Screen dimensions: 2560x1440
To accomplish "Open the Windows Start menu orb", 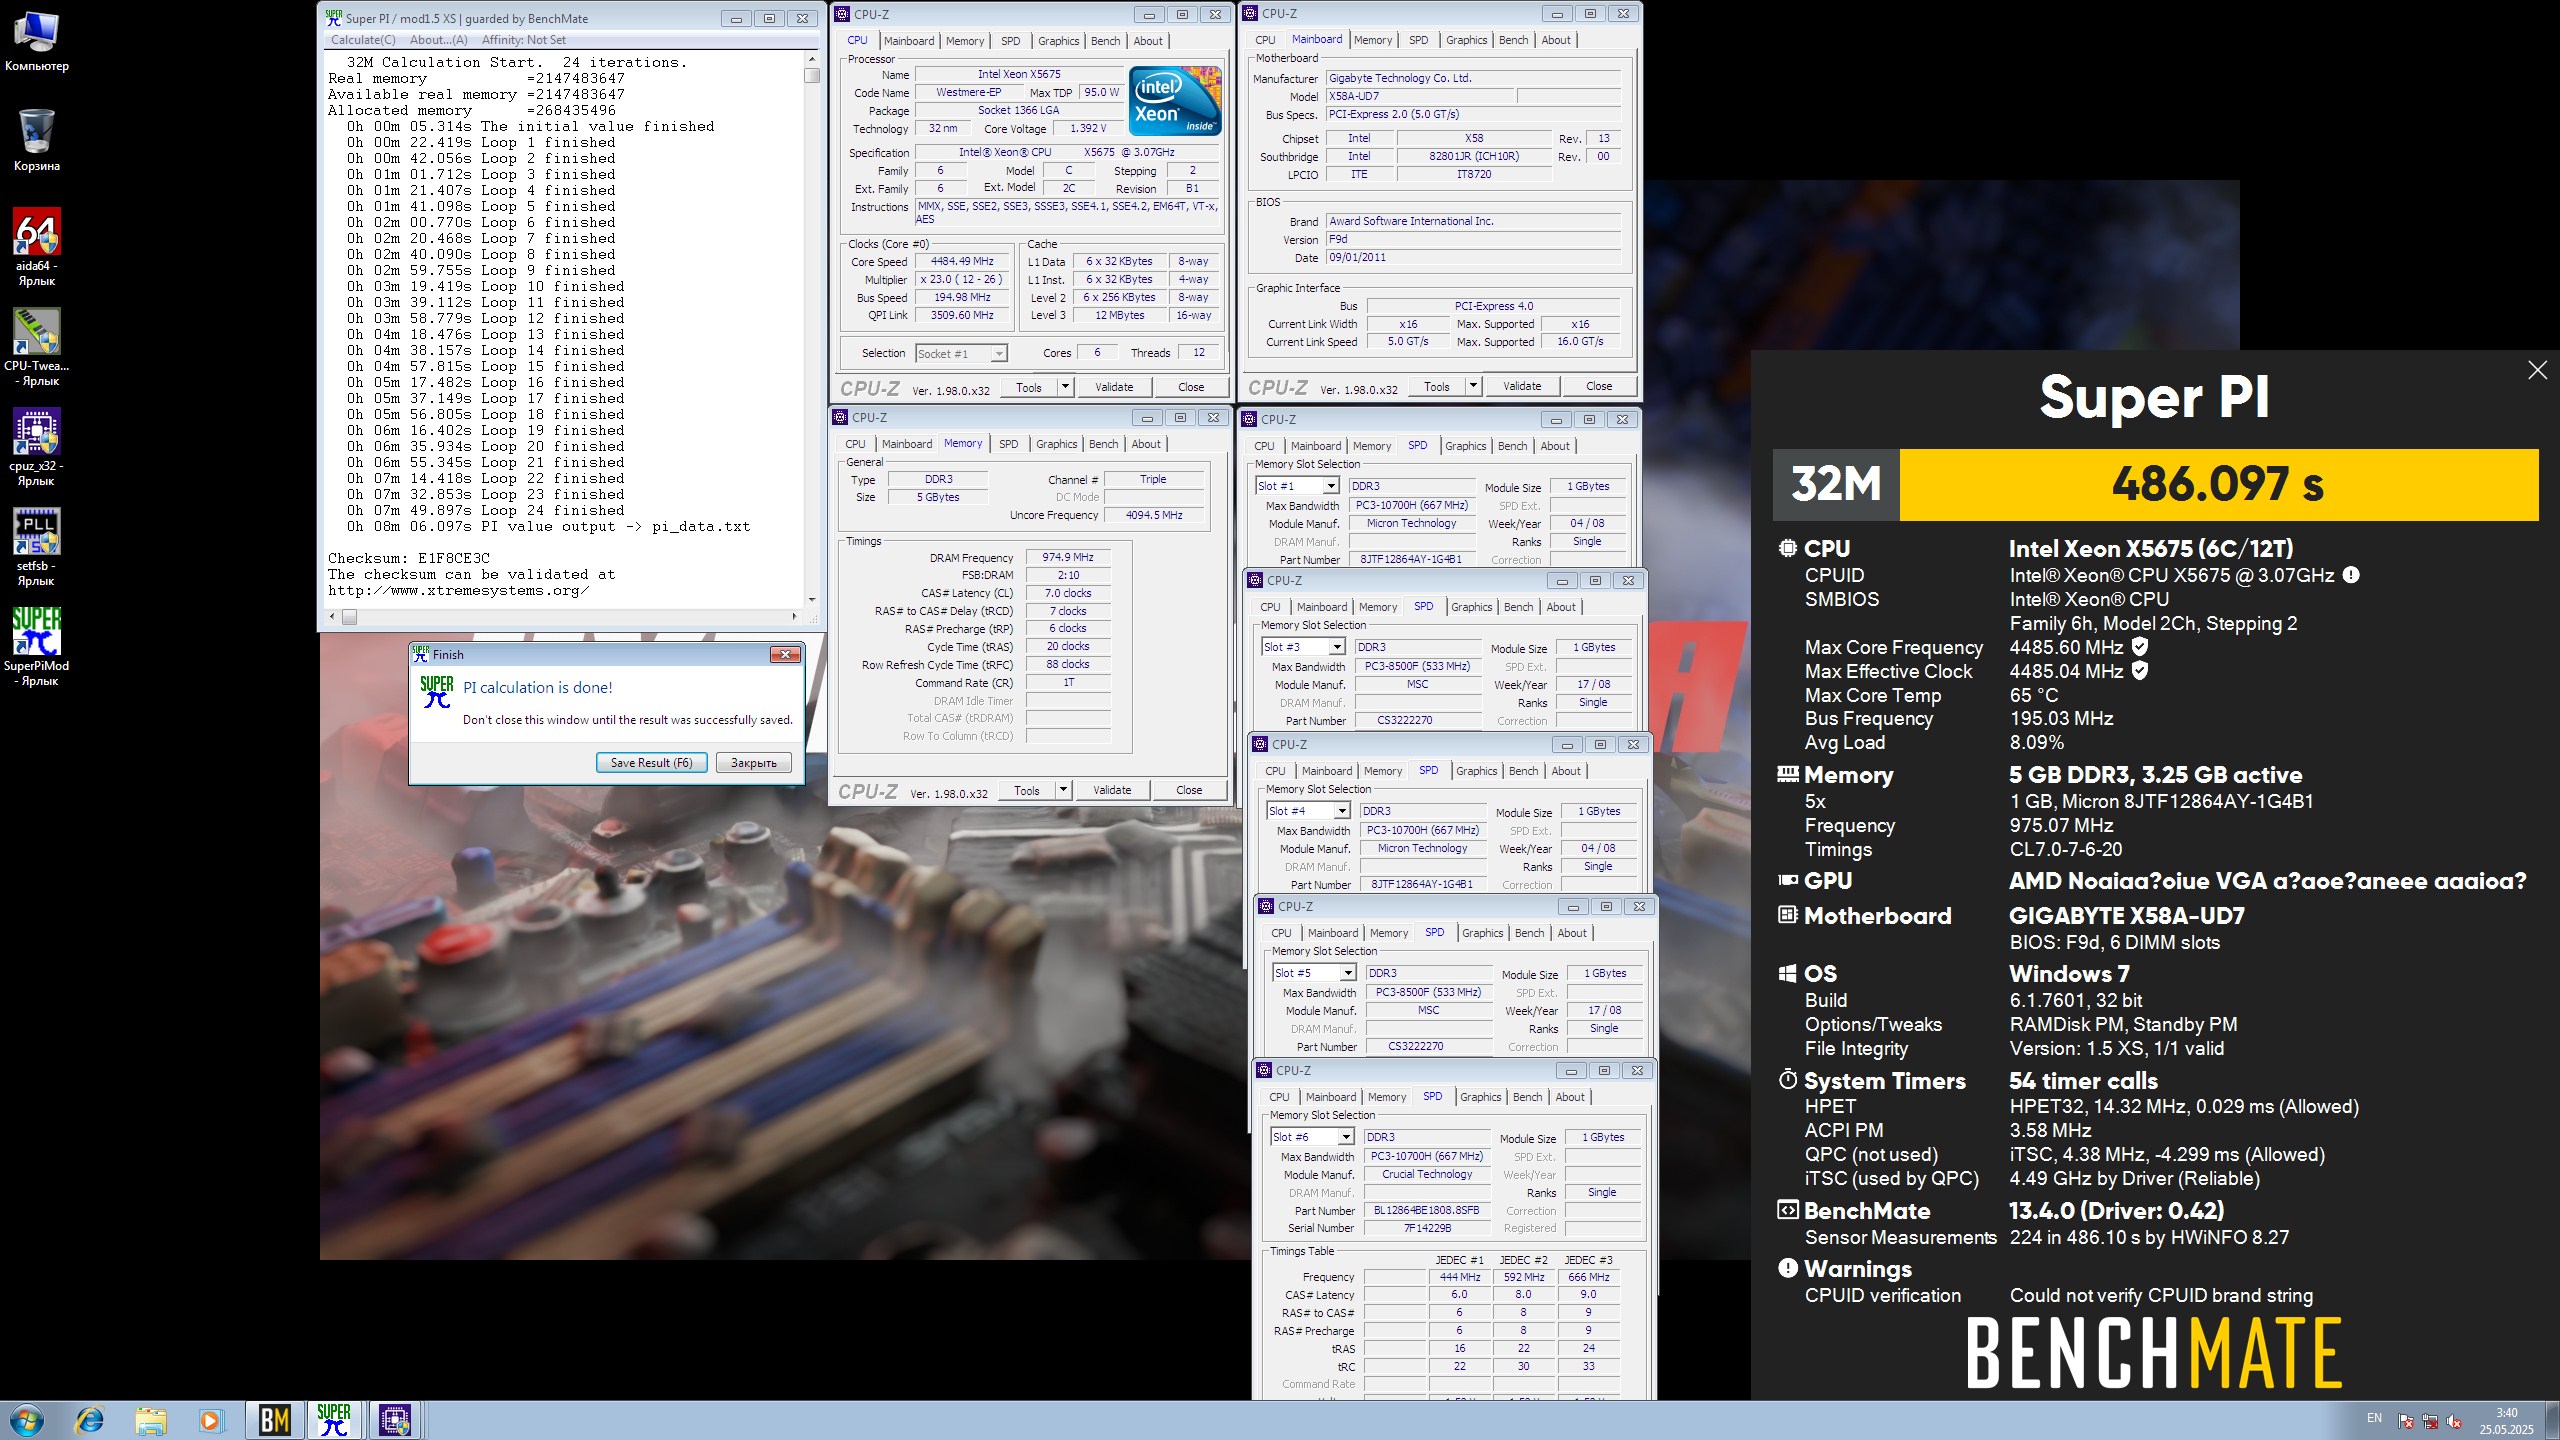I will pyautogui.click(x=26, y=1420).
